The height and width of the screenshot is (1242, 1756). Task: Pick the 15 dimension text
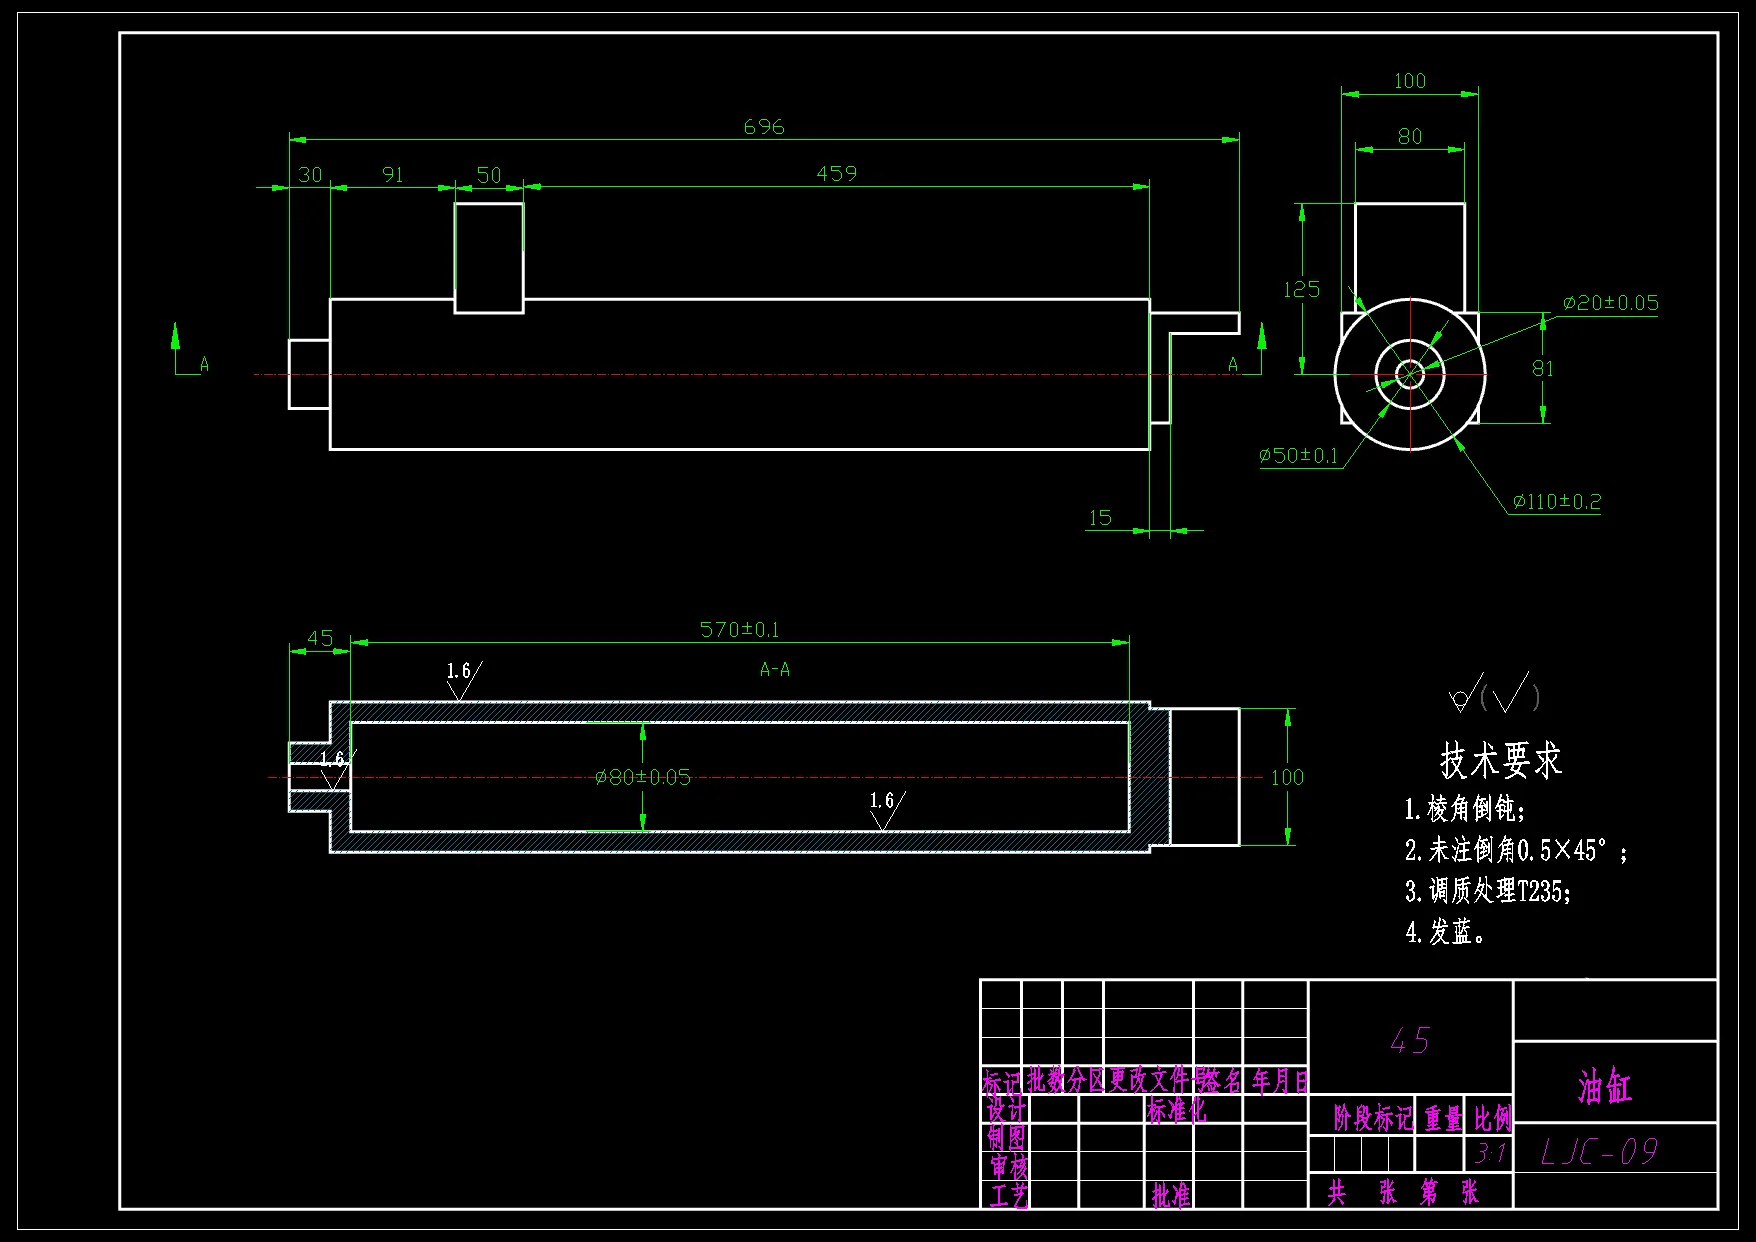click(x=1100, y=518)
